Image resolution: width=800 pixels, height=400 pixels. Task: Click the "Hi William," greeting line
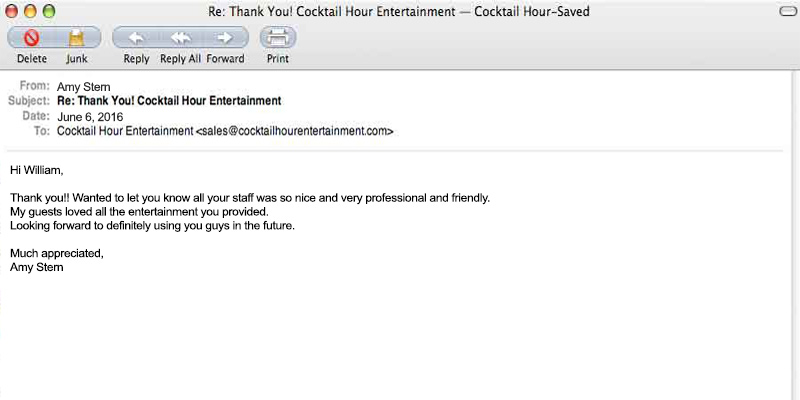(x=36, y=170)
